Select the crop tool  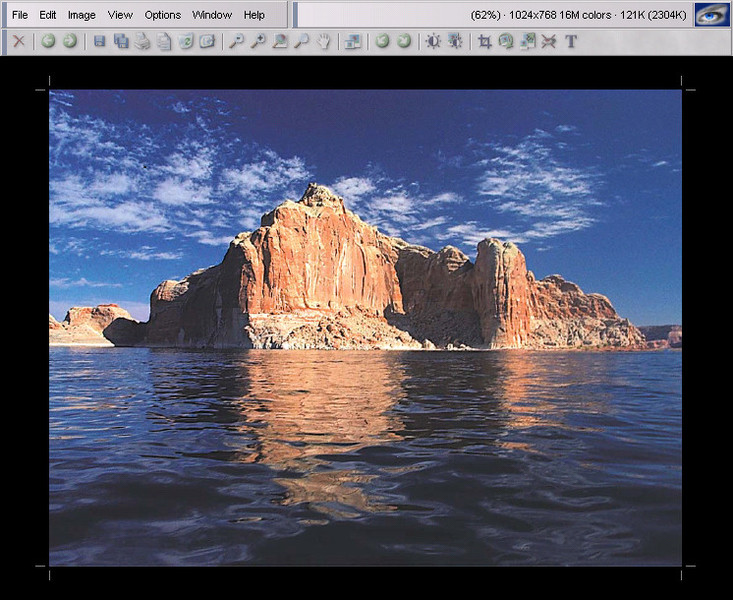coord(485,41)
